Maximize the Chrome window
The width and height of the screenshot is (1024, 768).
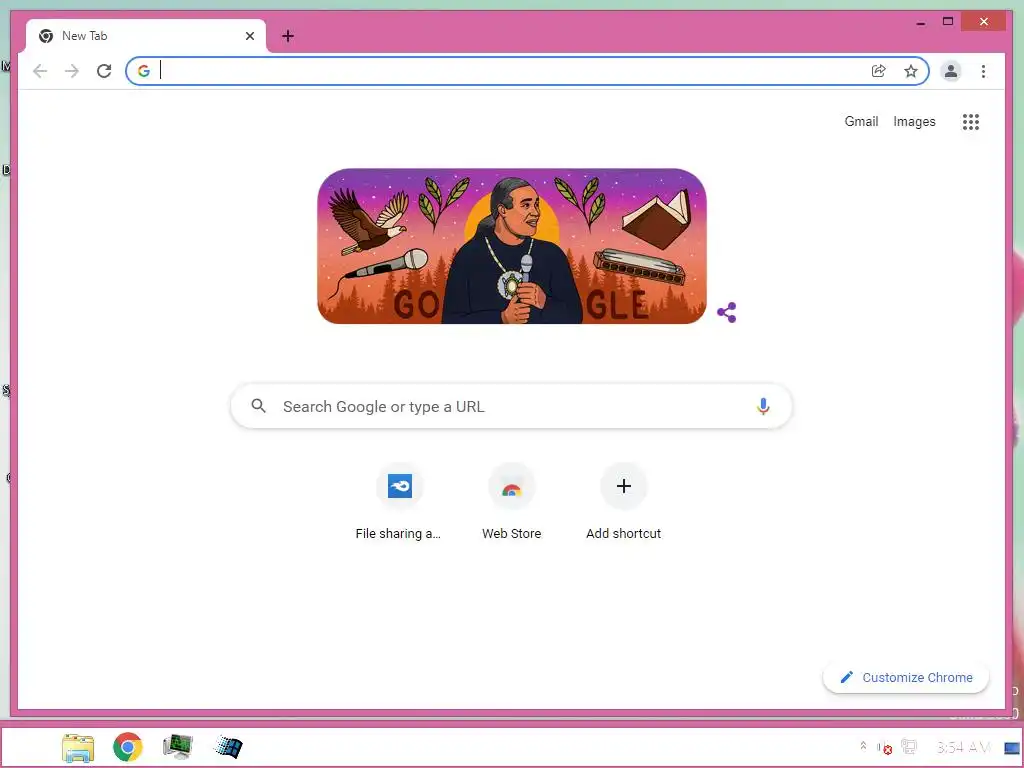point(948,22)
